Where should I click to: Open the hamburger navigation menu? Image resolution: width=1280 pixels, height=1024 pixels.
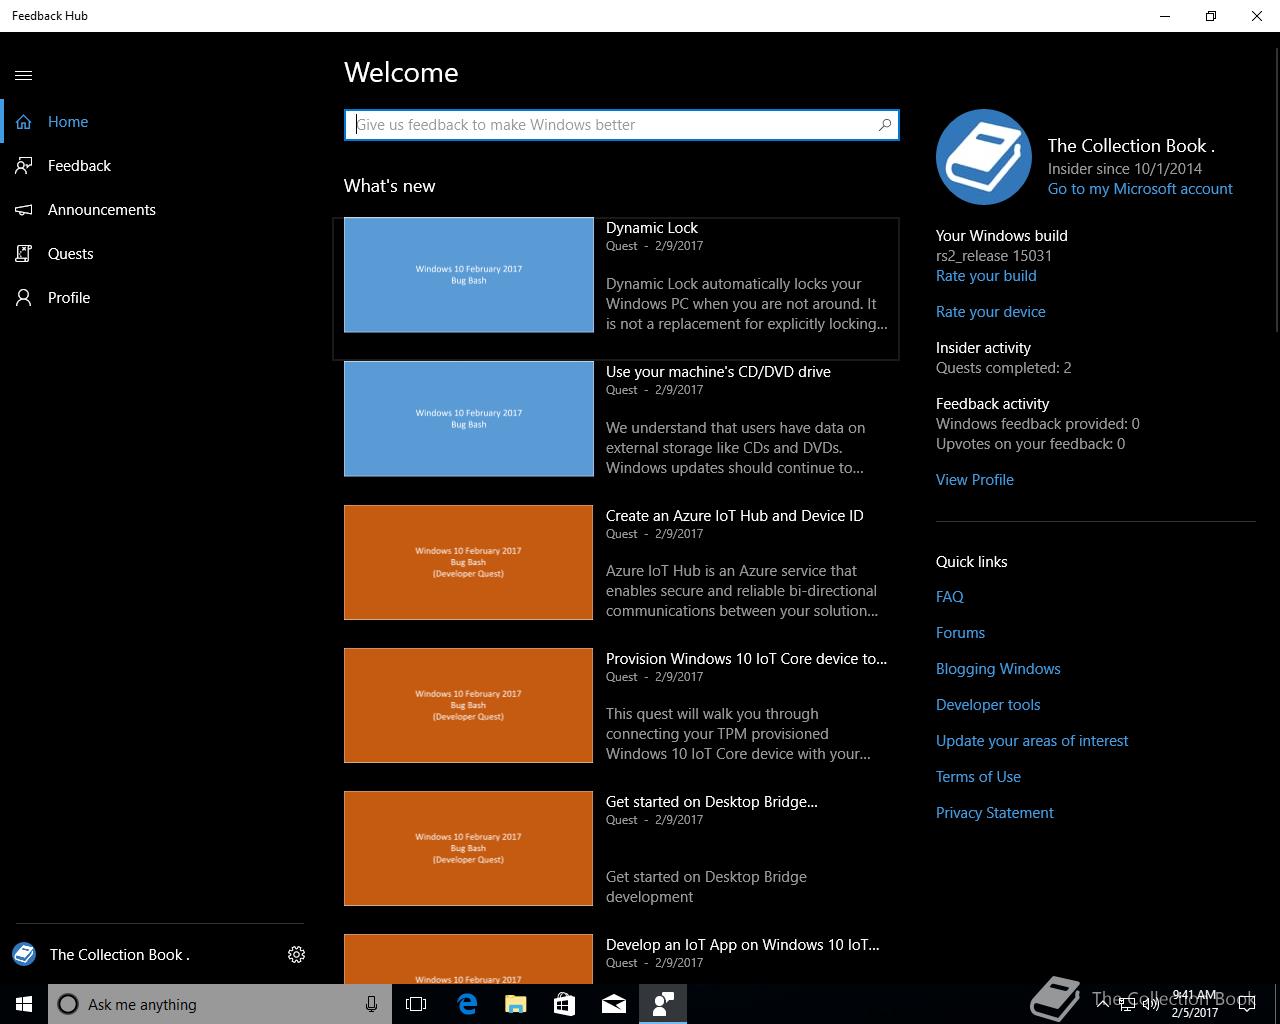click(24, 75)
